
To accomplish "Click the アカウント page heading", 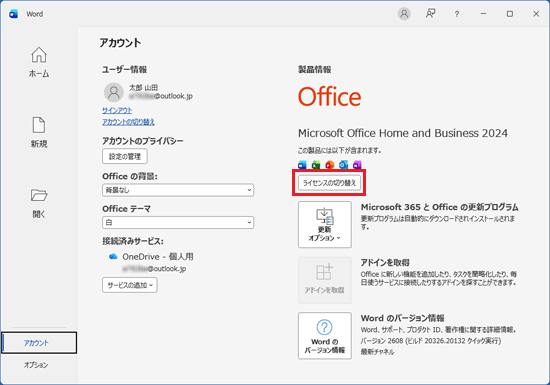I will click(120, 43).
